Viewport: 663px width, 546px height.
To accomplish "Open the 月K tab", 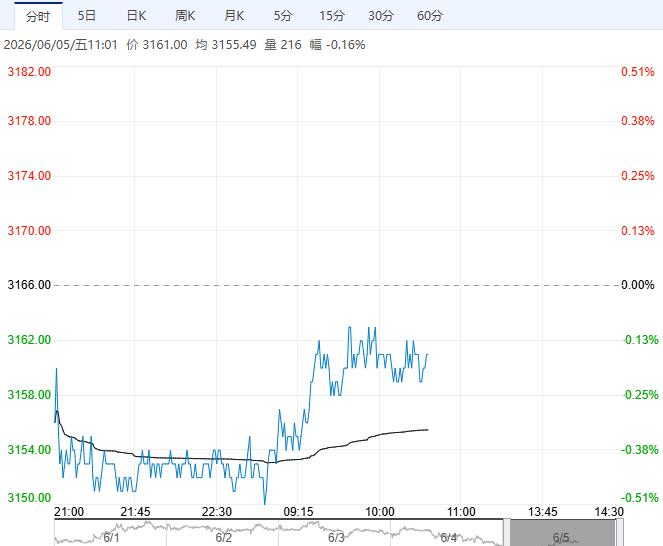I will point(234,16).
